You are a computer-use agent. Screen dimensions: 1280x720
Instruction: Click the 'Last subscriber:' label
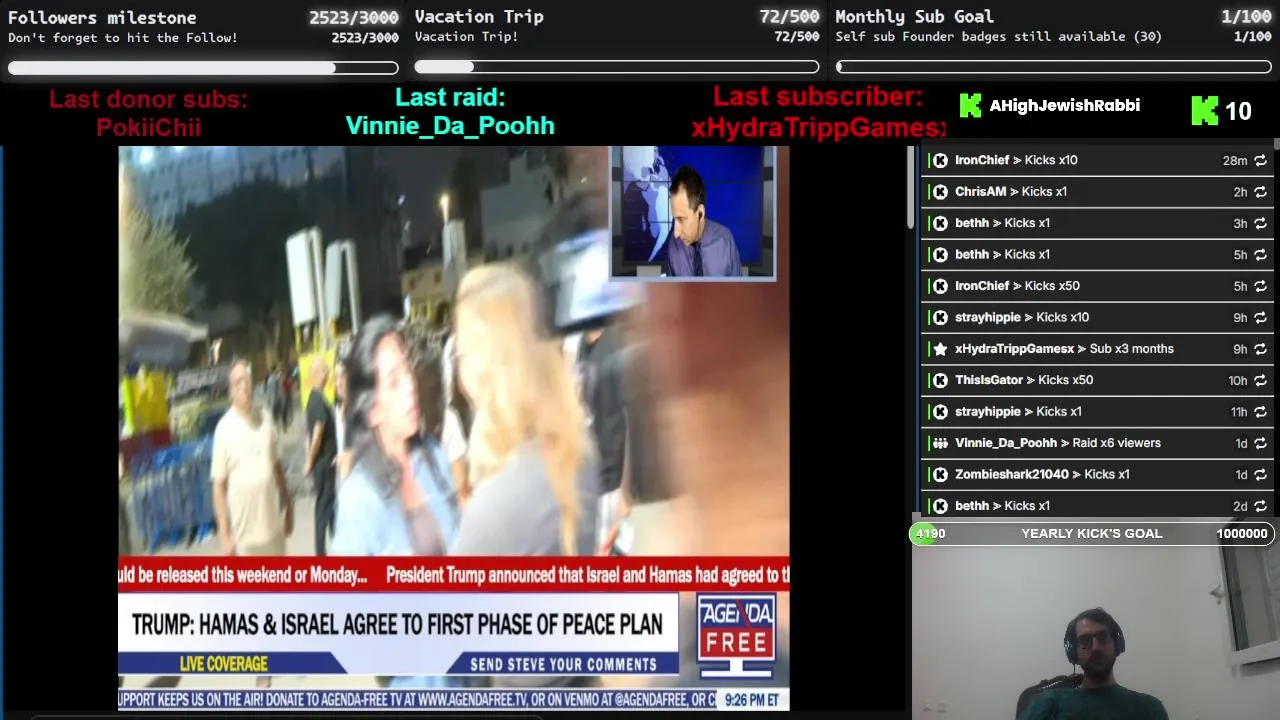click(818, 98)
